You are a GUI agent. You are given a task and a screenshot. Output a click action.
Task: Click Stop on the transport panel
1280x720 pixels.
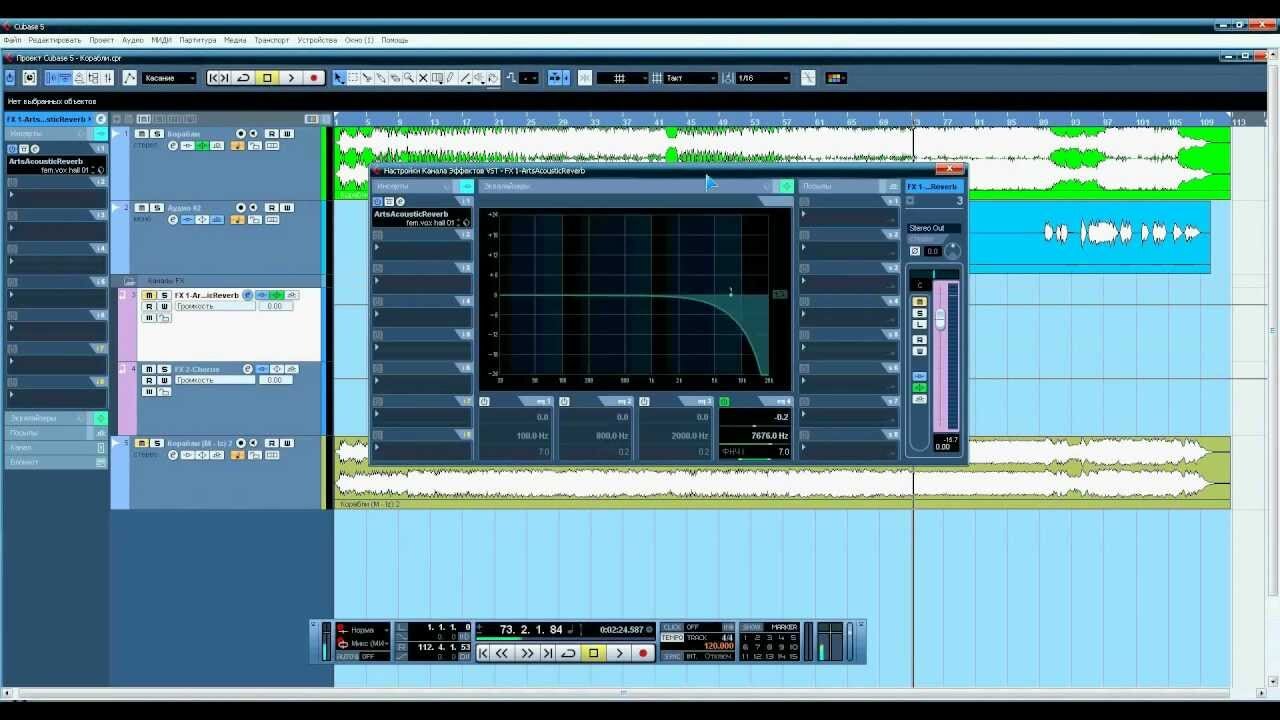pyautogui.click(x=593, y=653)
